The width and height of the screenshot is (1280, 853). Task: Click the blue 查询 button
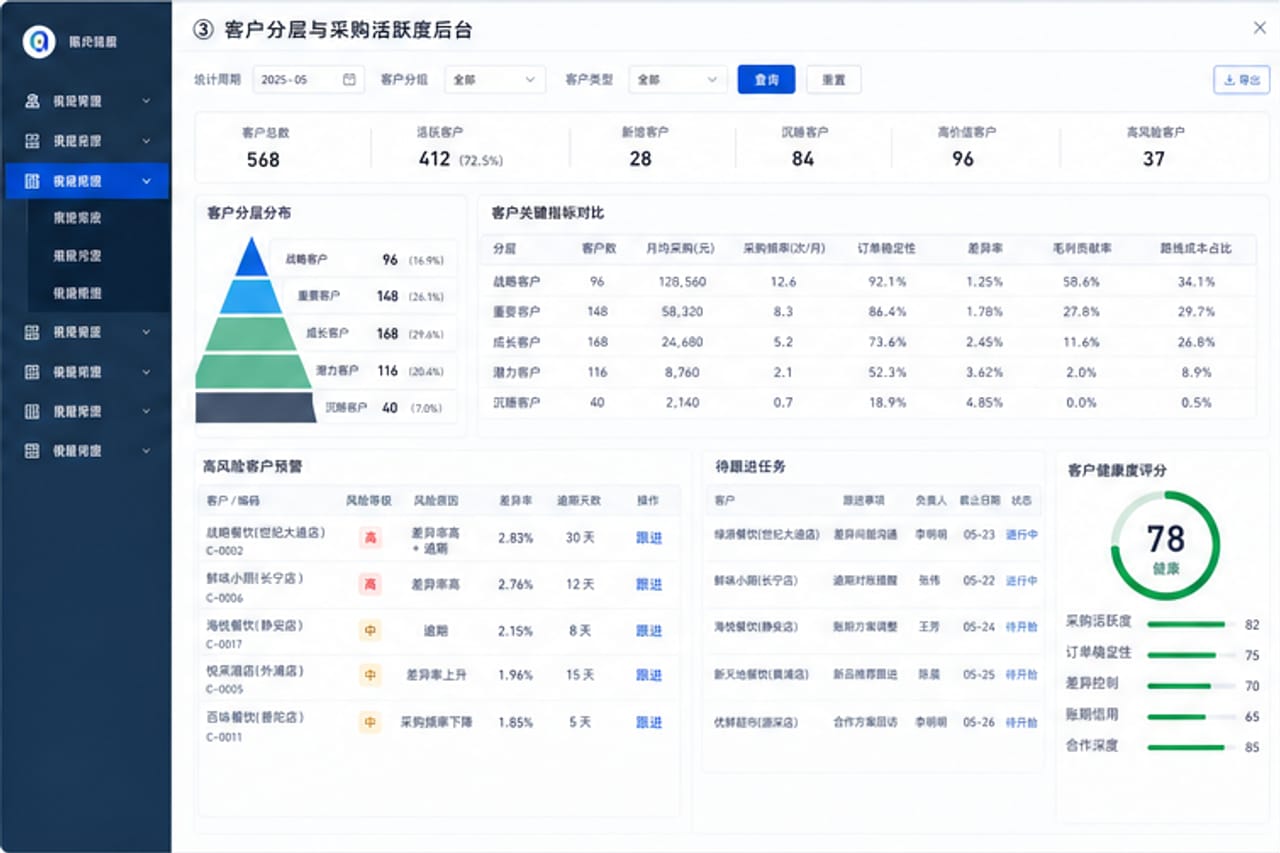pyautogui.click(x=766, y=79)
